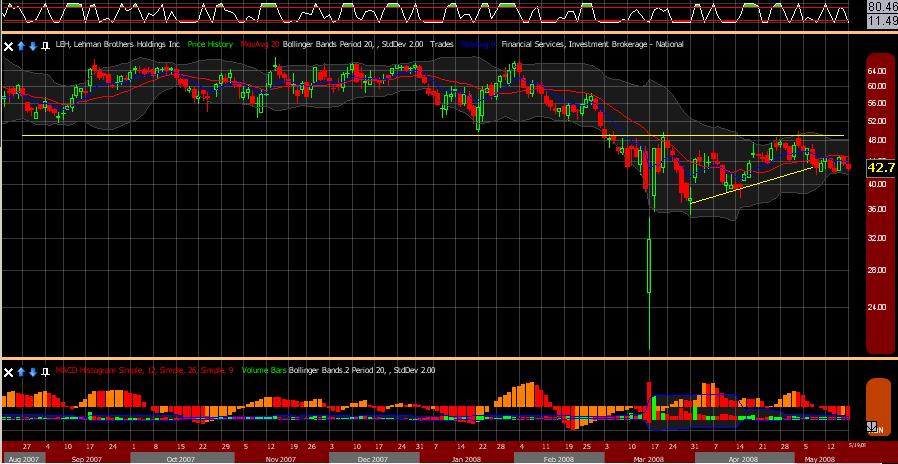Click the 64.00 price scale label
The image size is (898, 464).
coord(879,71)
